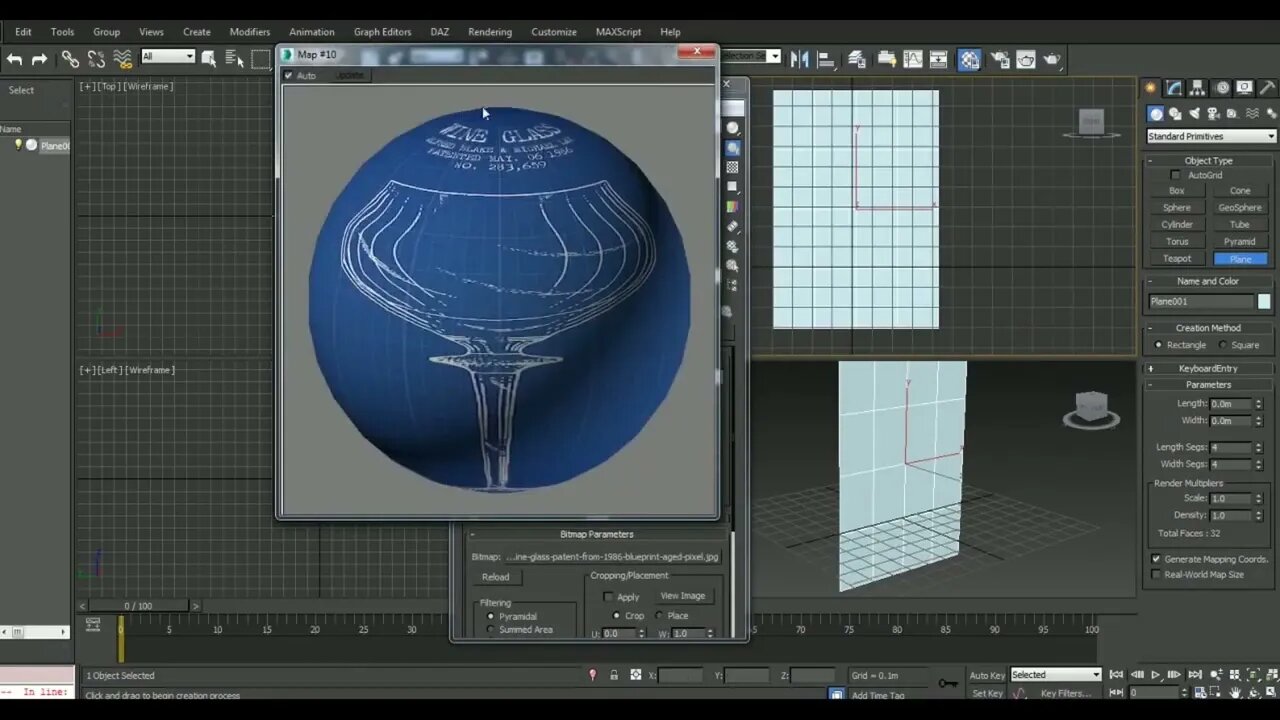
Task: Toggle the Auto checkbox in Map #10 window
Action: 289,75
